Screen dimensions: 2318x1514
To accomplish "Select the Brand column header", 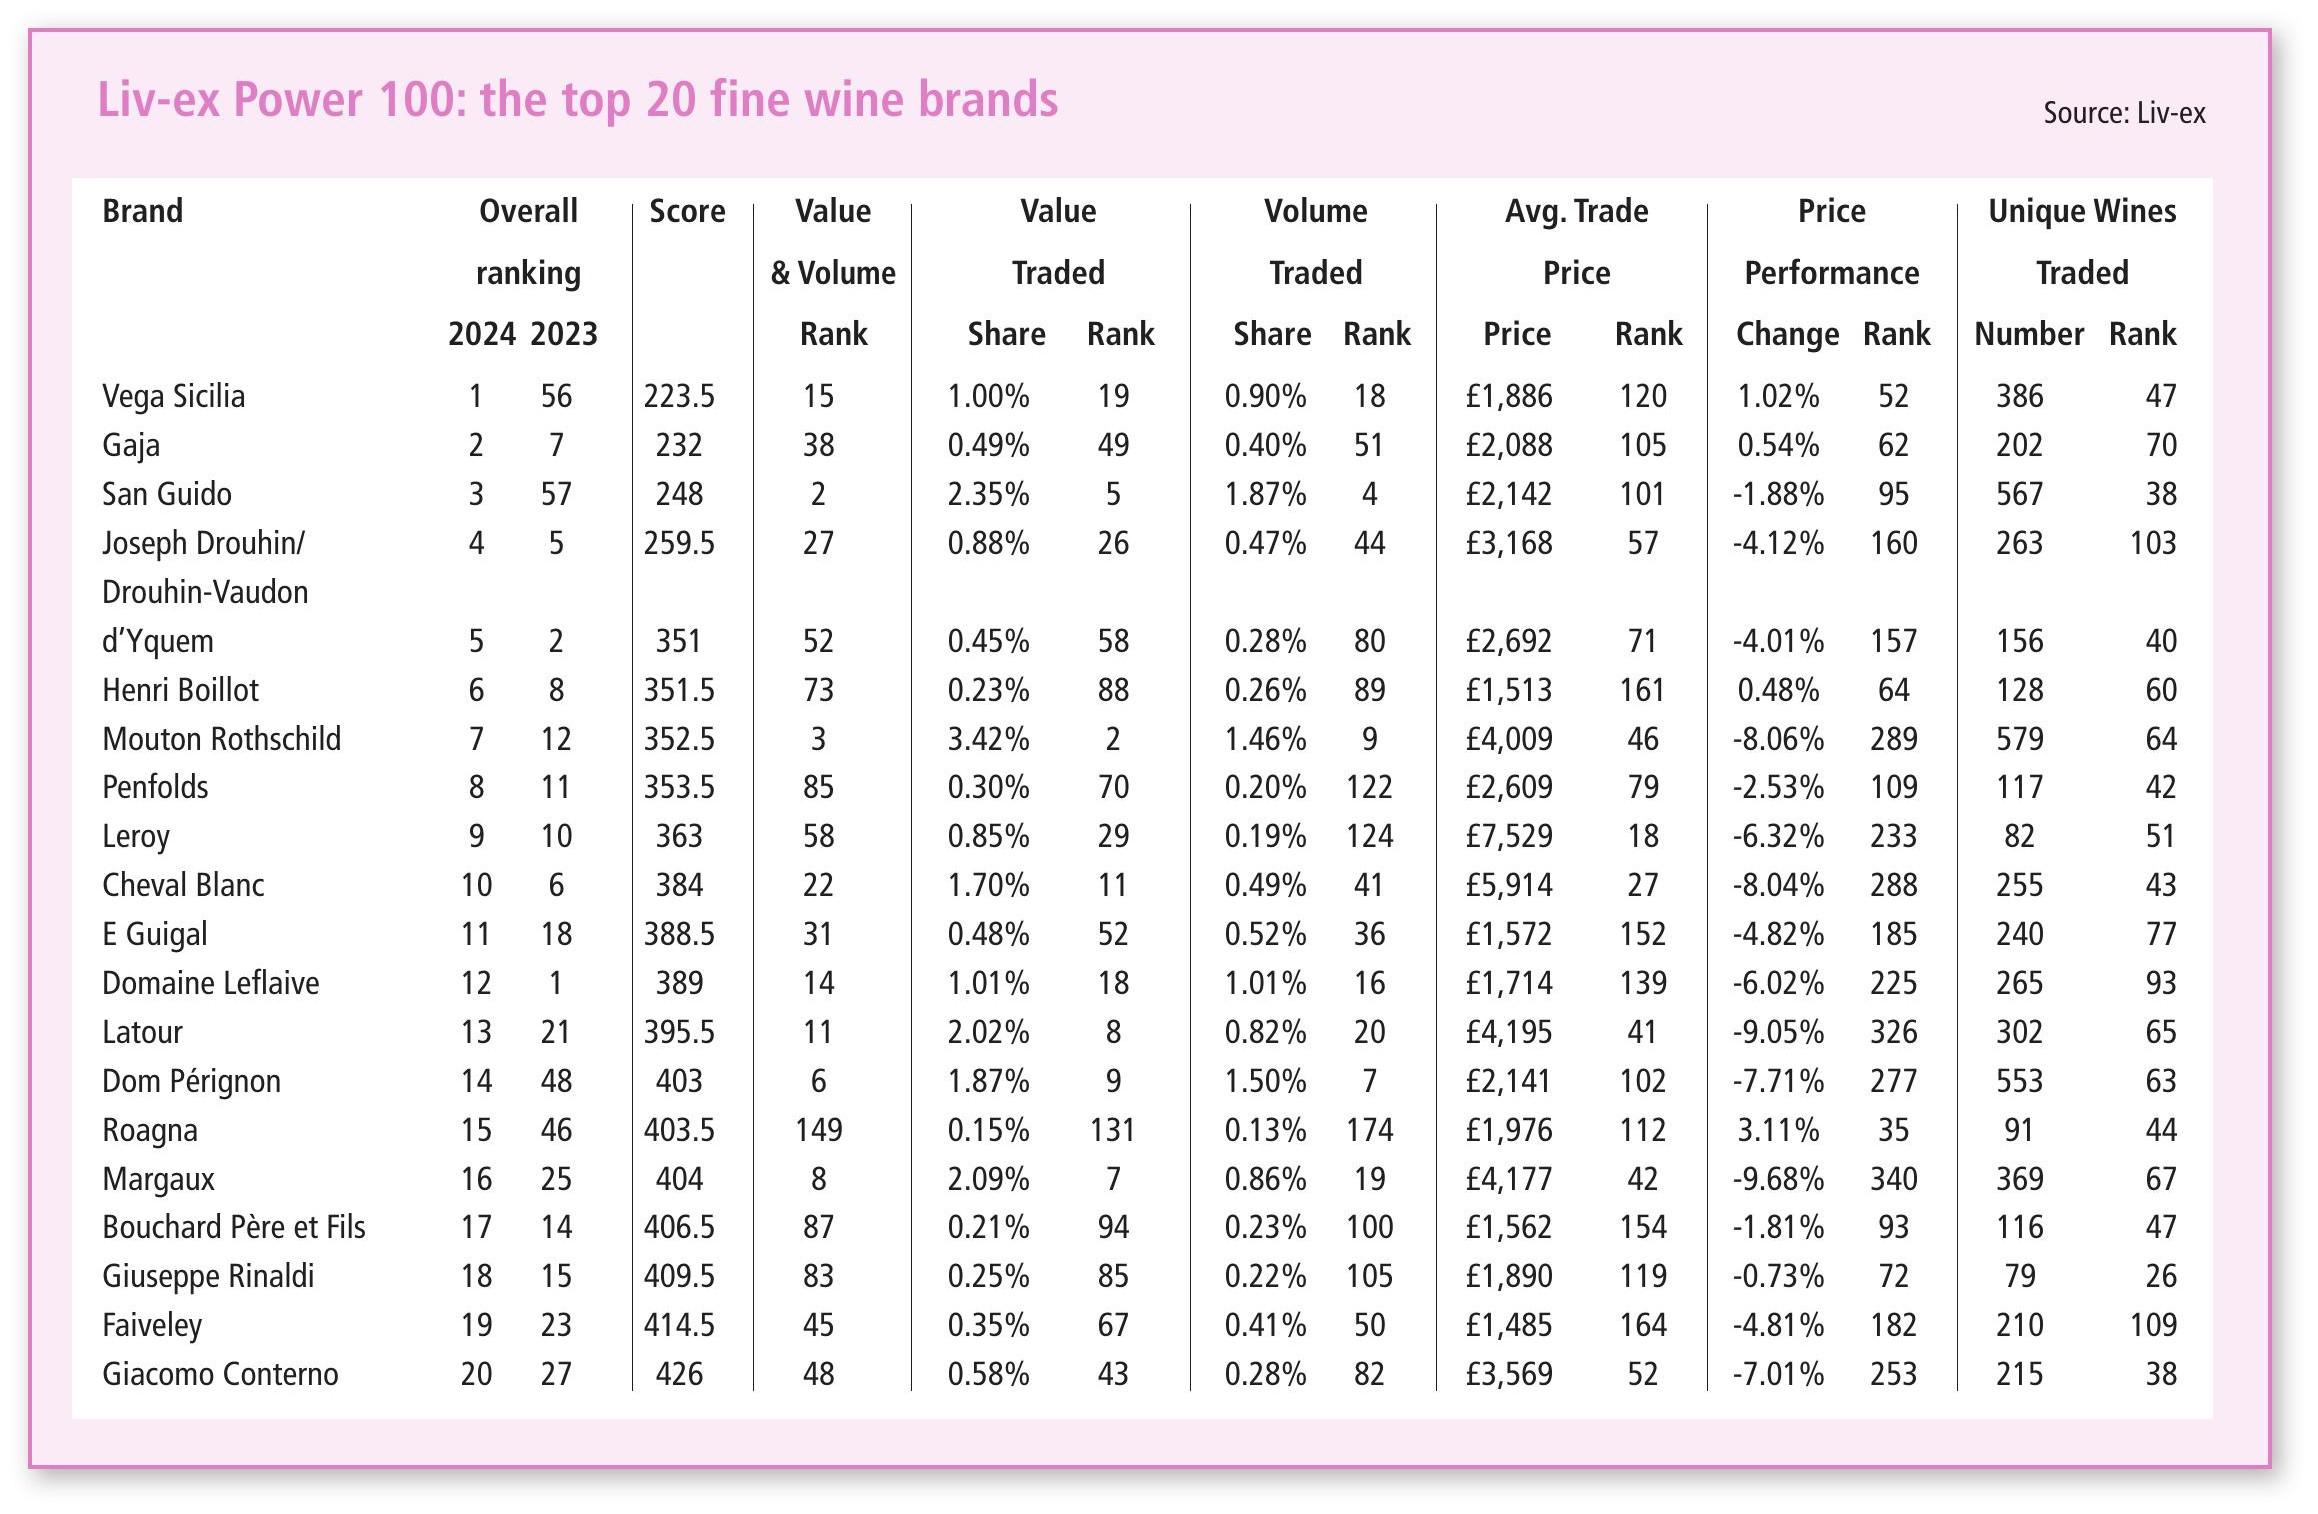I will click(x=142, y=212).
